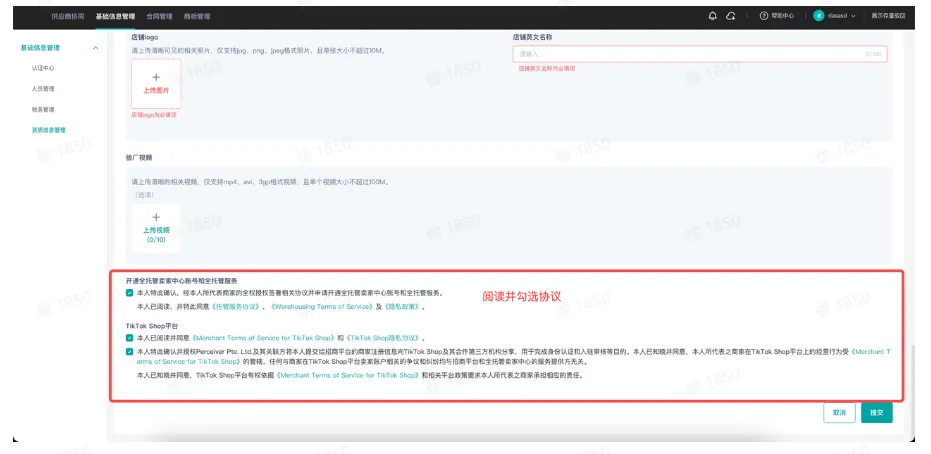The width and height of the screenshot is (931, 454).
Task: Focus the 店铺英文名称 input field
Action: pos(700,54)
